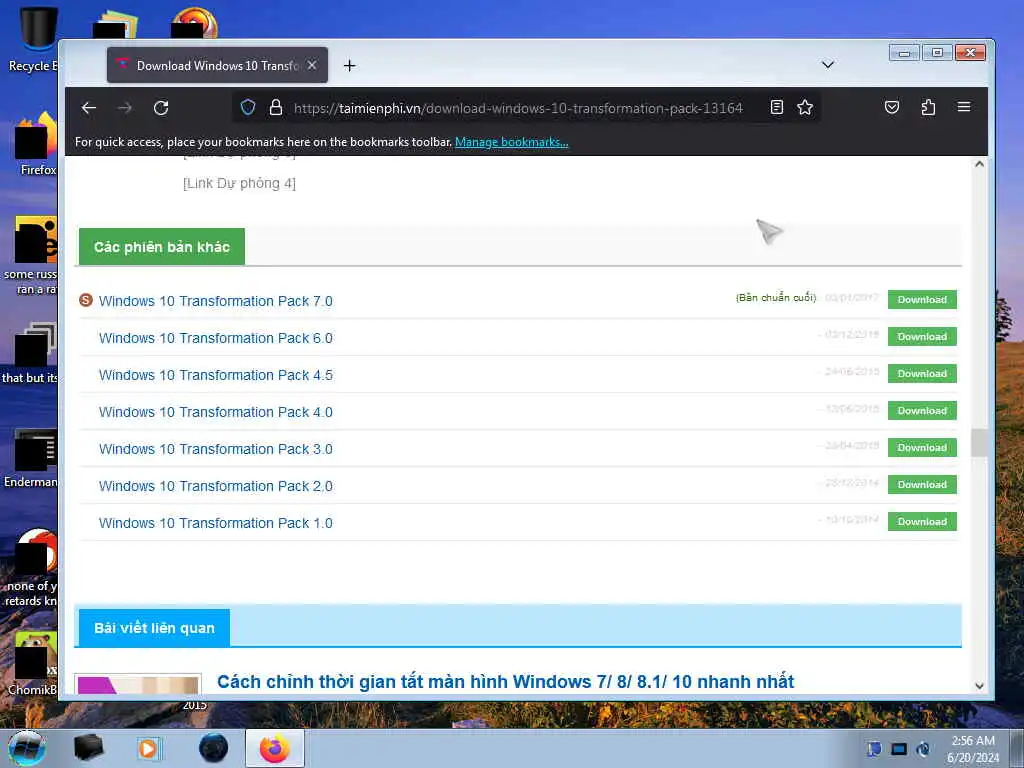The image size is (1024, 768).
Task: Bookmark this page with the star
Action: (x=805, y=107)
